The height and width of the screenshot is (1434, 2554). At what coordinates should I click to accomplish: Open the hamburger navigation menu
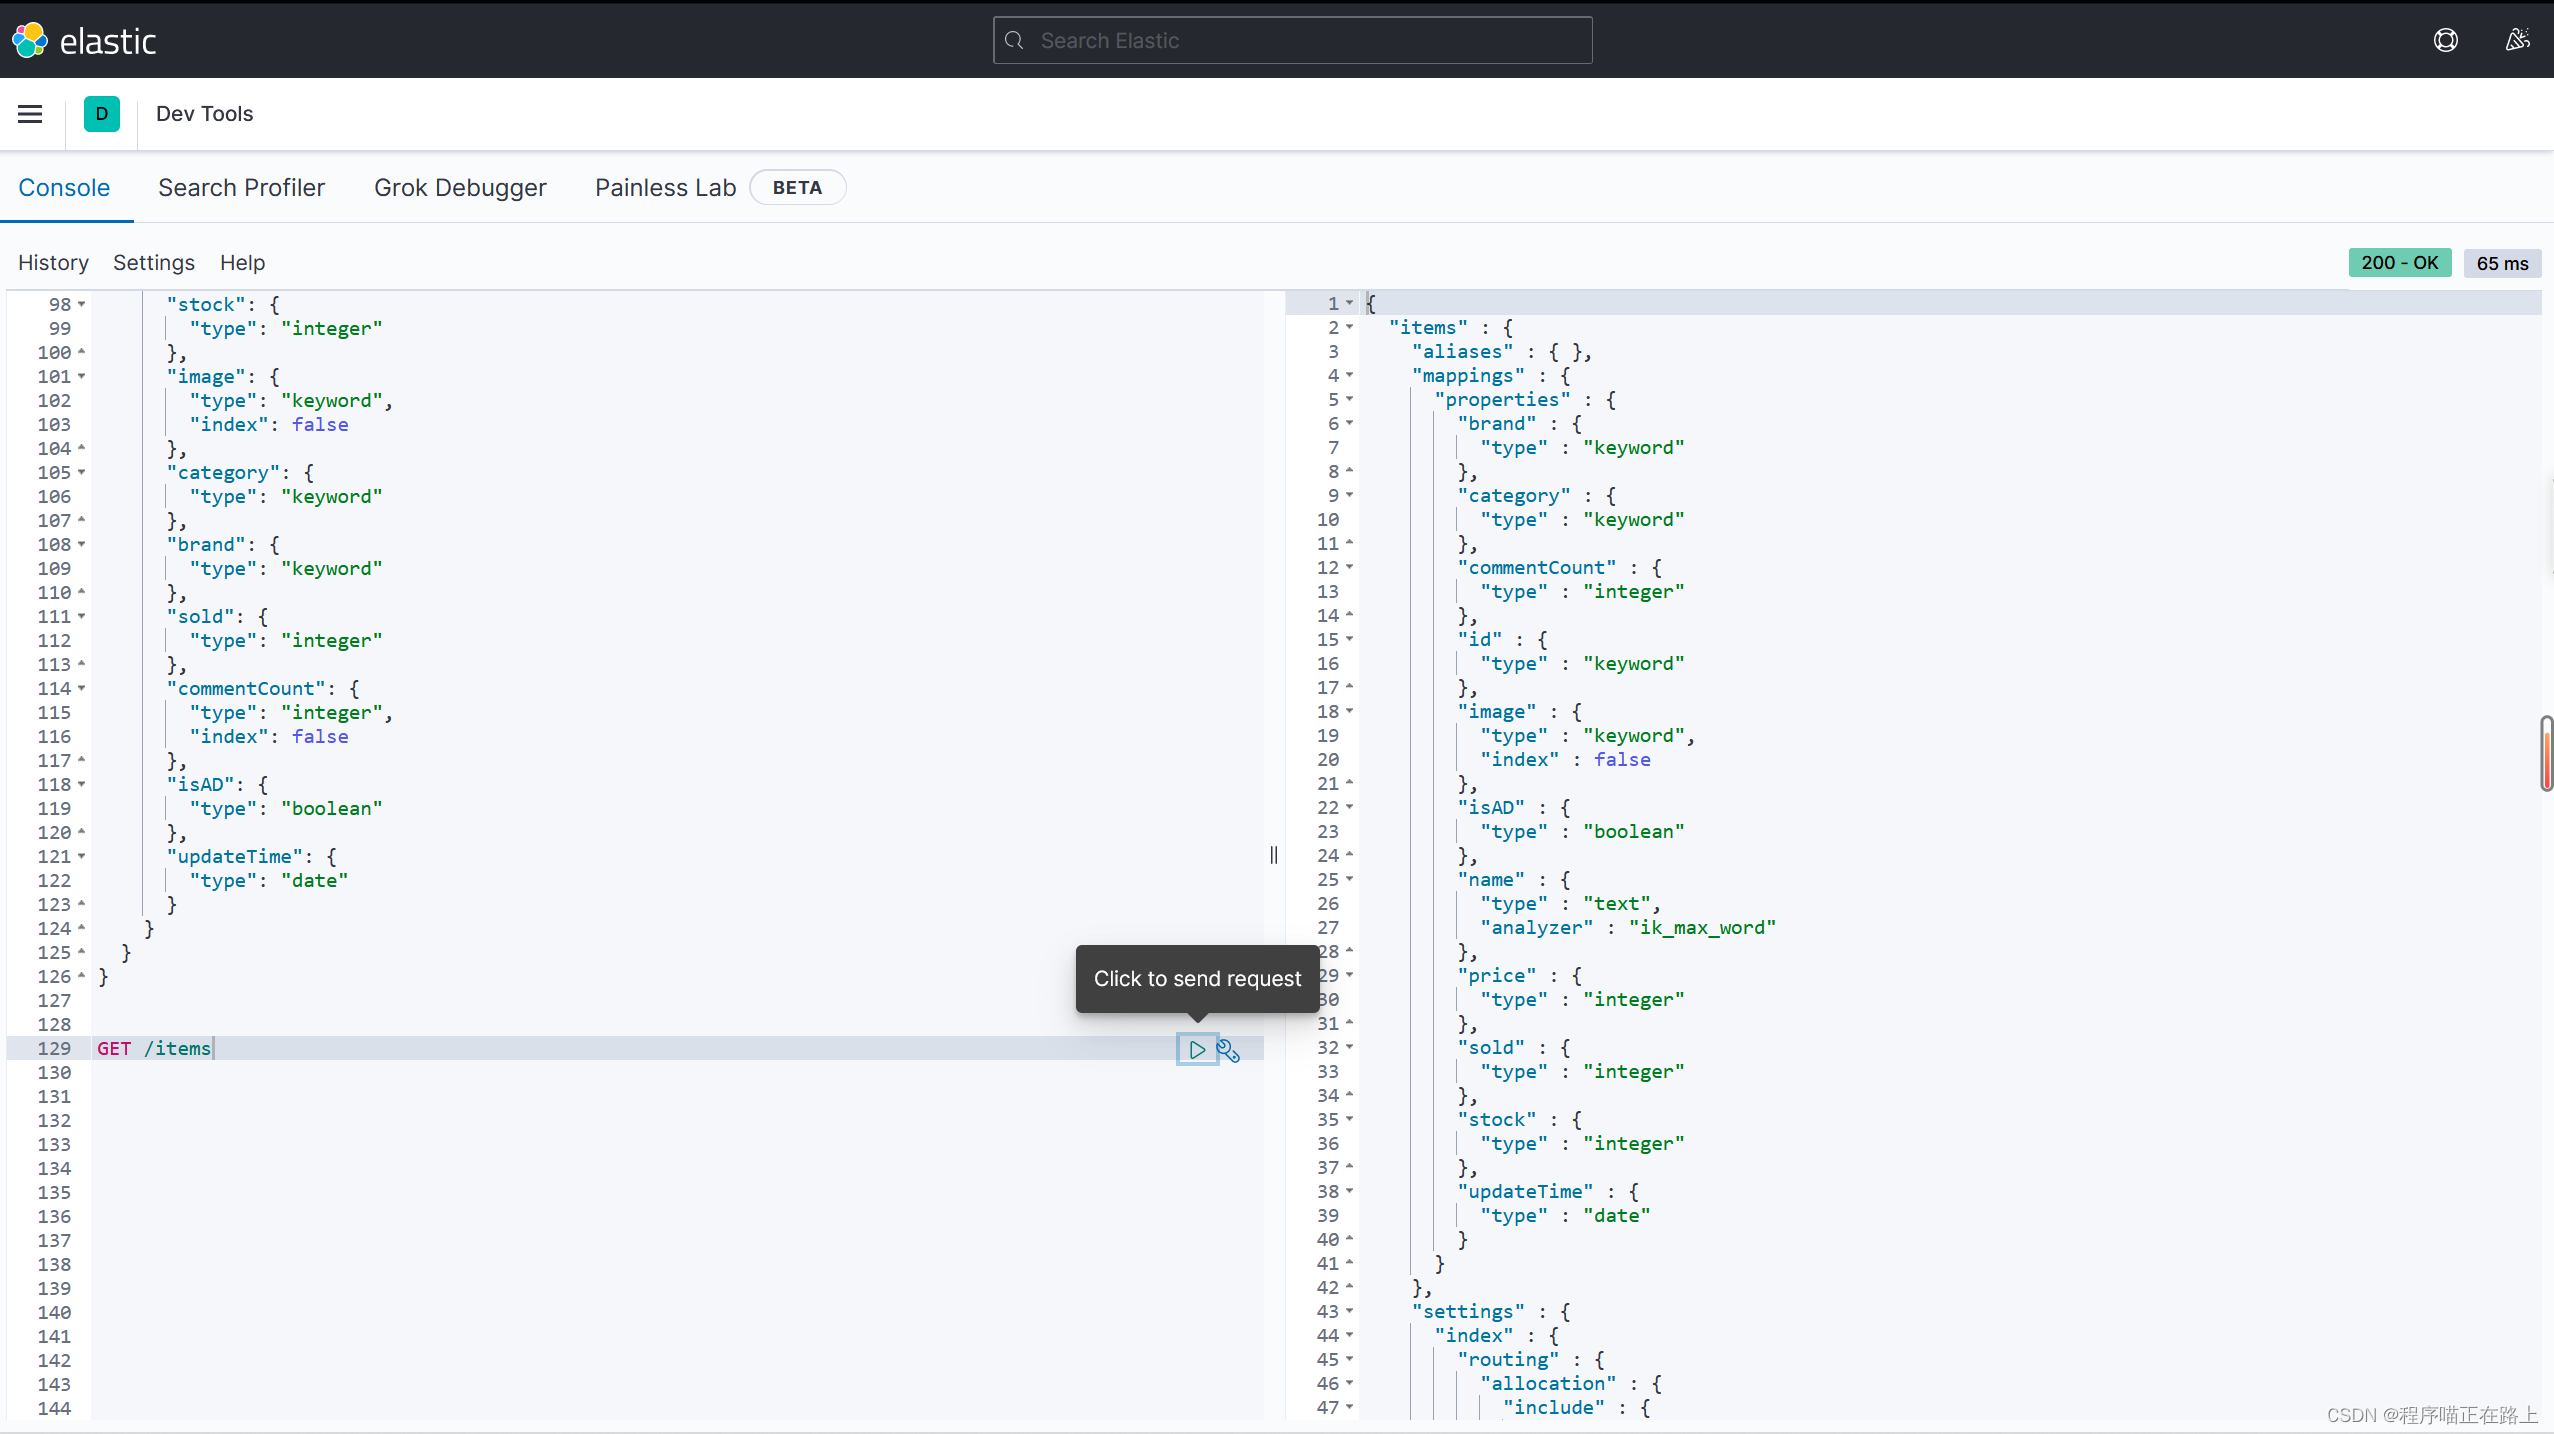(x=30, y=114)
